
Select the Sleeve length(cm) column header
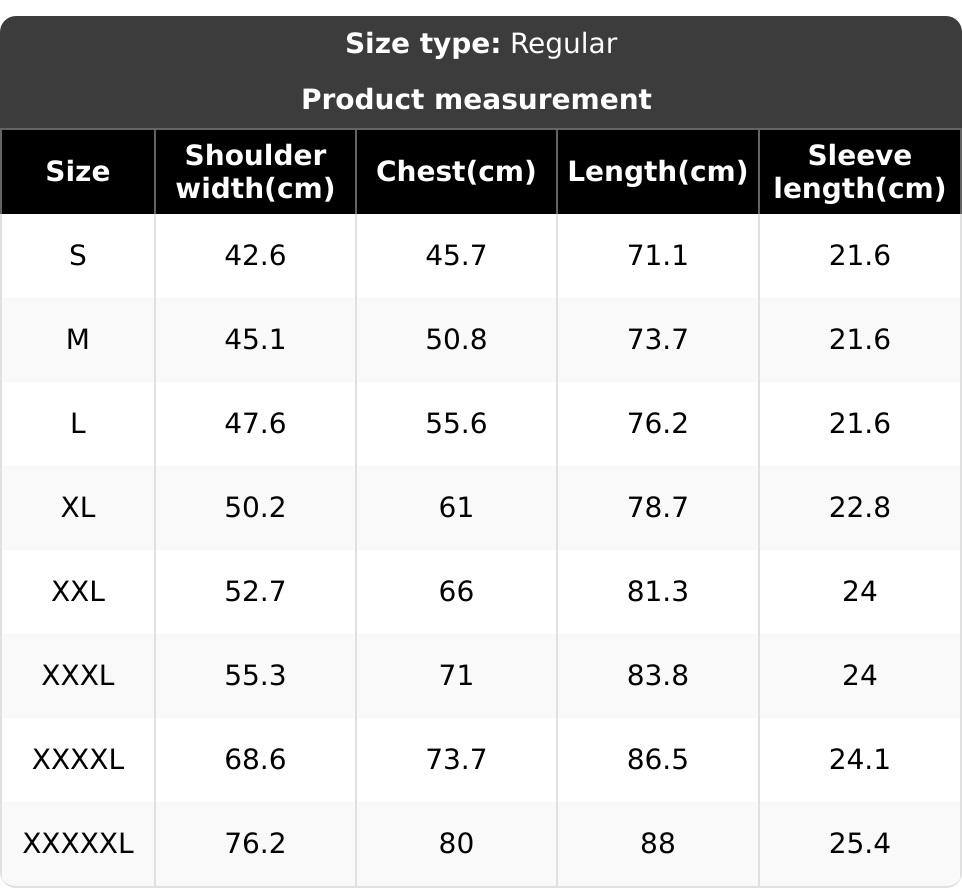pos(859,171)
